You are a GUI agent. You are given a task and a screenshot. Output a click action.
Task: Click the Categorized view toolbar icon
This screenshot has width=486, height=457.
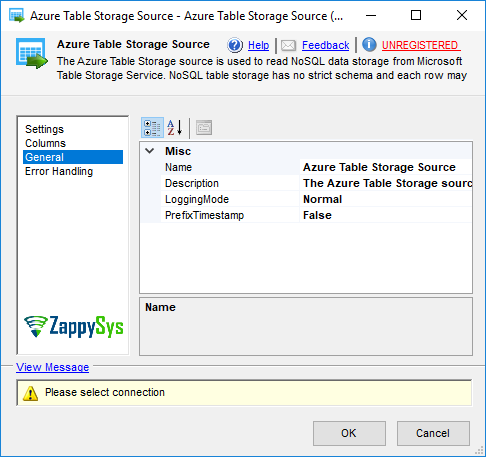(152, 128)
